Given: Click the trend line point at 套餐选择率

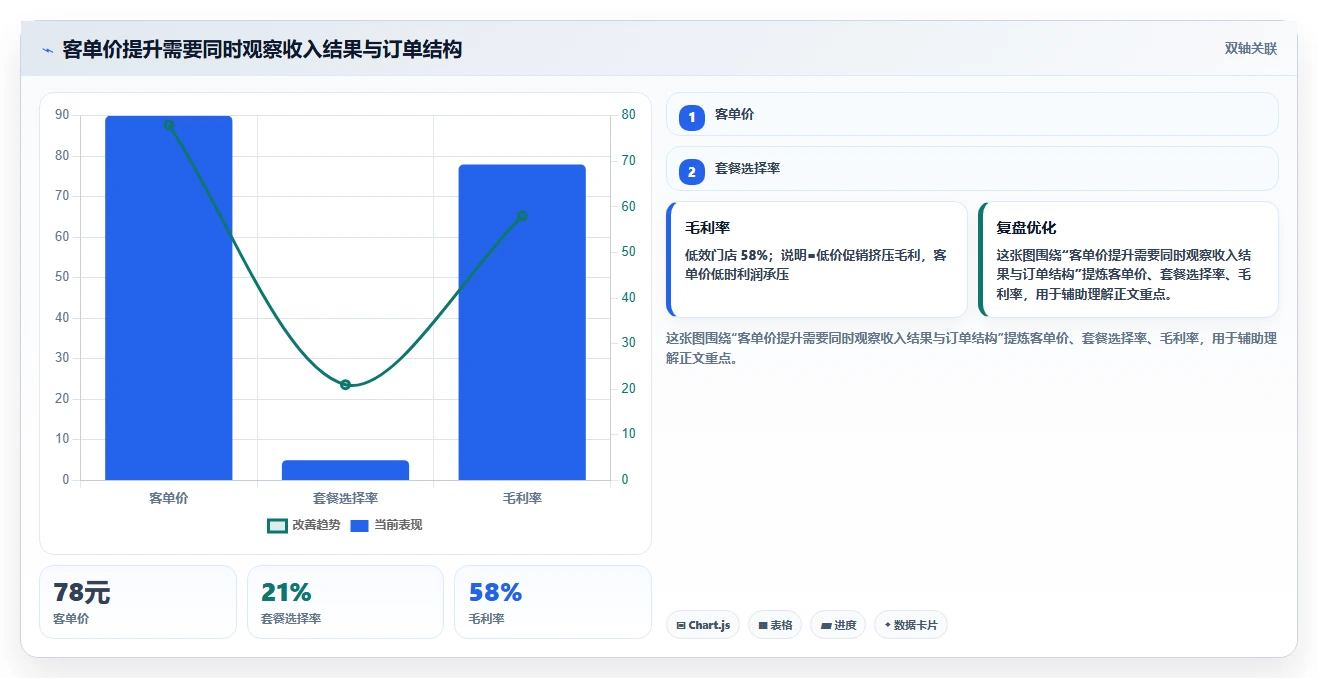Looking at the screenshot, I should coord(345,385).
